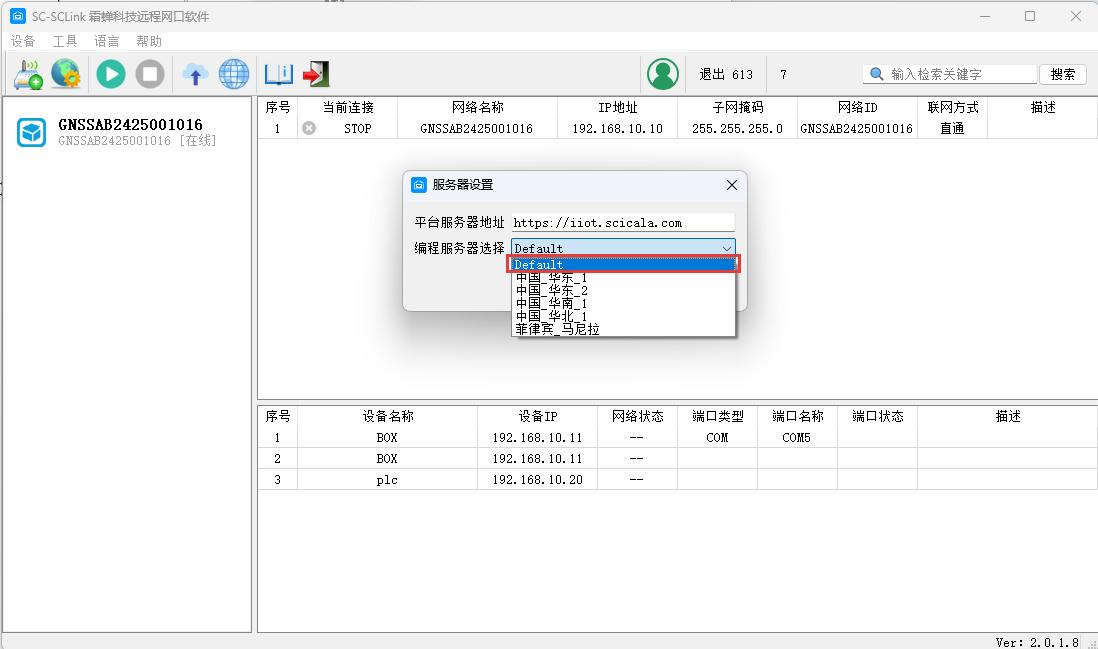Click the 192.168.10.10 IP cell
1098x649 pixels.
pos(618,129)
